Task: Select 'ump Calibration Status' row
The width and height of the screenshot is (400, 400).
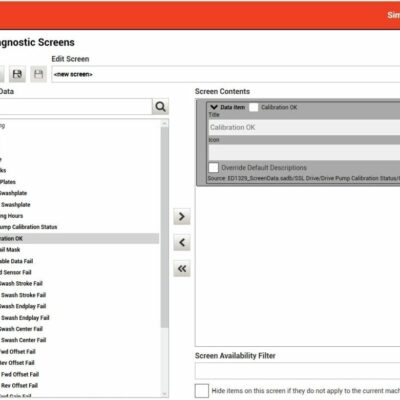Action: coord(79,227)
